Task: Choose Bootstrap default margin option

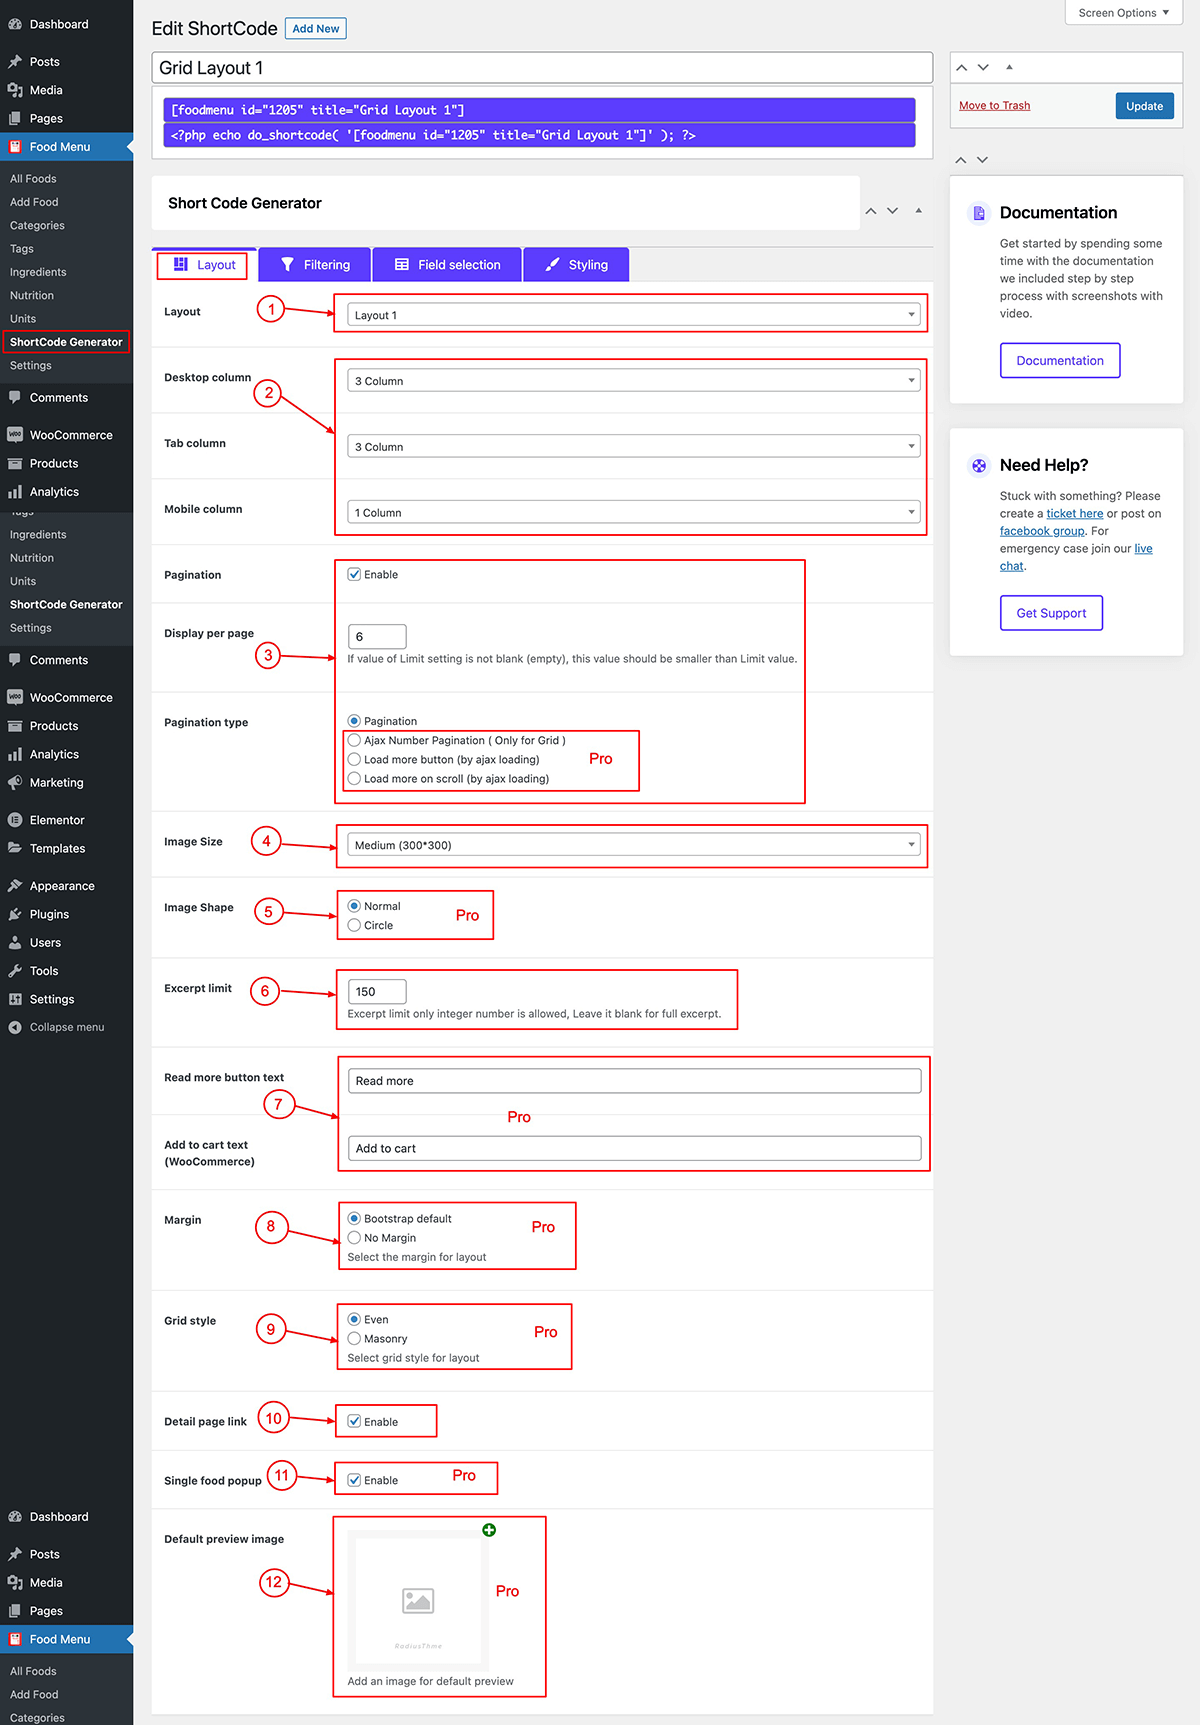Action: pos(354,1218)
